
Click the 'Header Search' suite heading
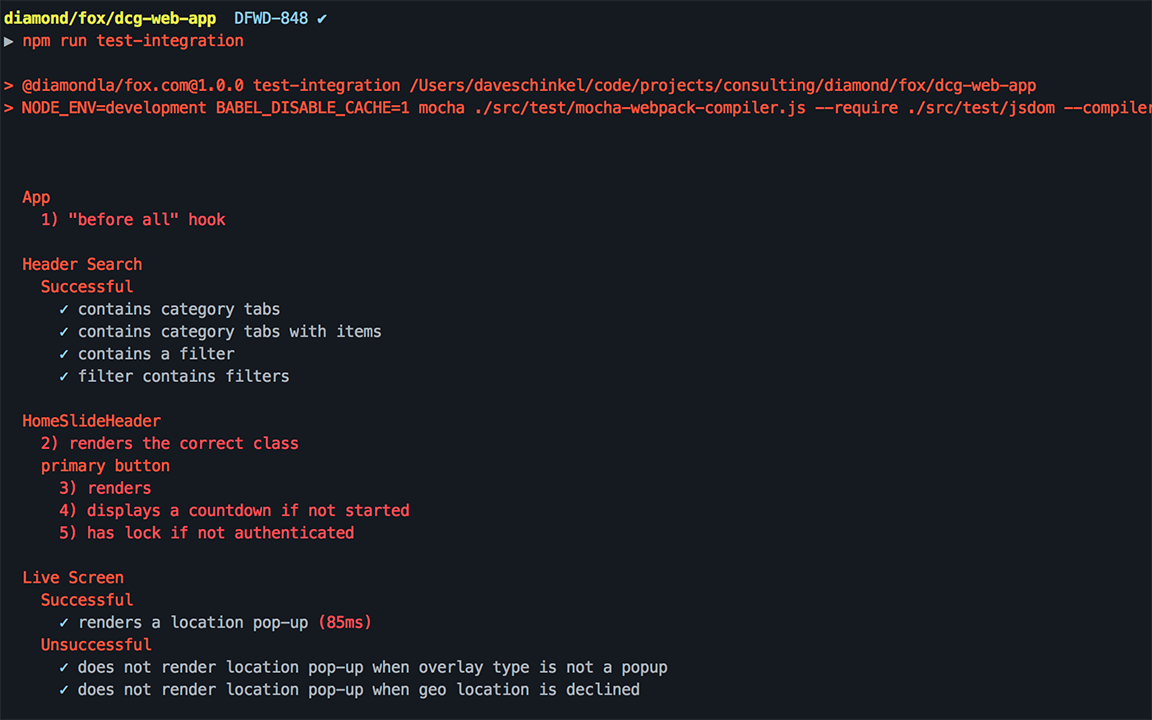[82, 264]
